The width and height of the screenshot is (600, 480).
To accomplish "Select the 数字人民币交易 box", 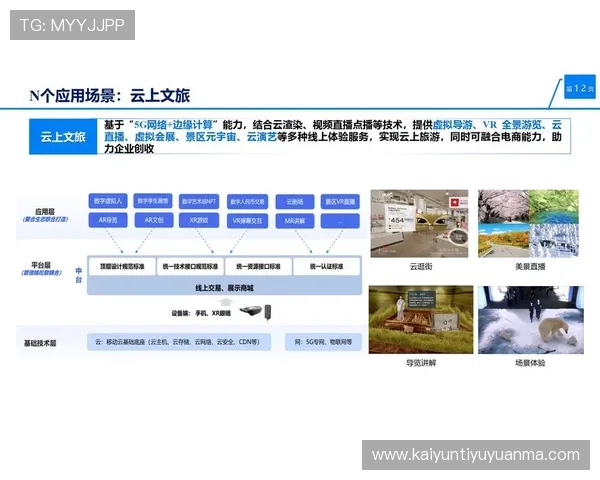I will click(x=247, y=202).
